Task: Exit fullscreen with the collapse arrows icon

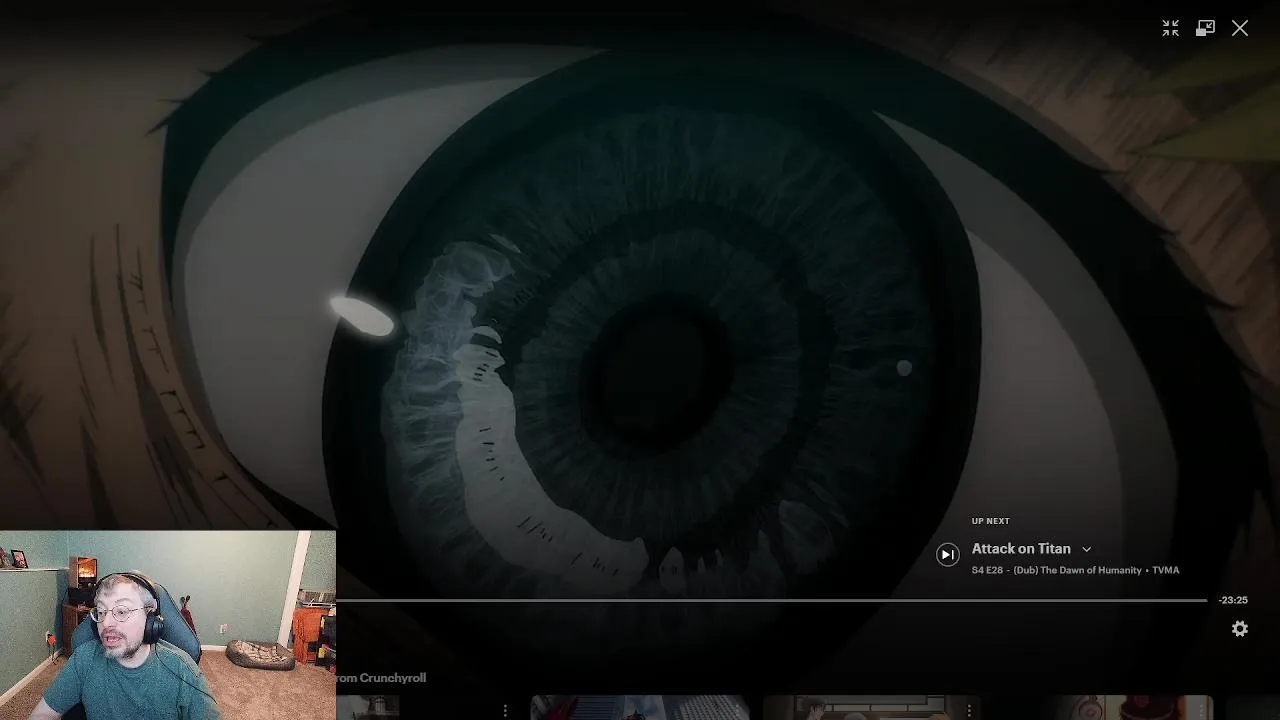Action: pyautogui.click(x=1170, y=28)
